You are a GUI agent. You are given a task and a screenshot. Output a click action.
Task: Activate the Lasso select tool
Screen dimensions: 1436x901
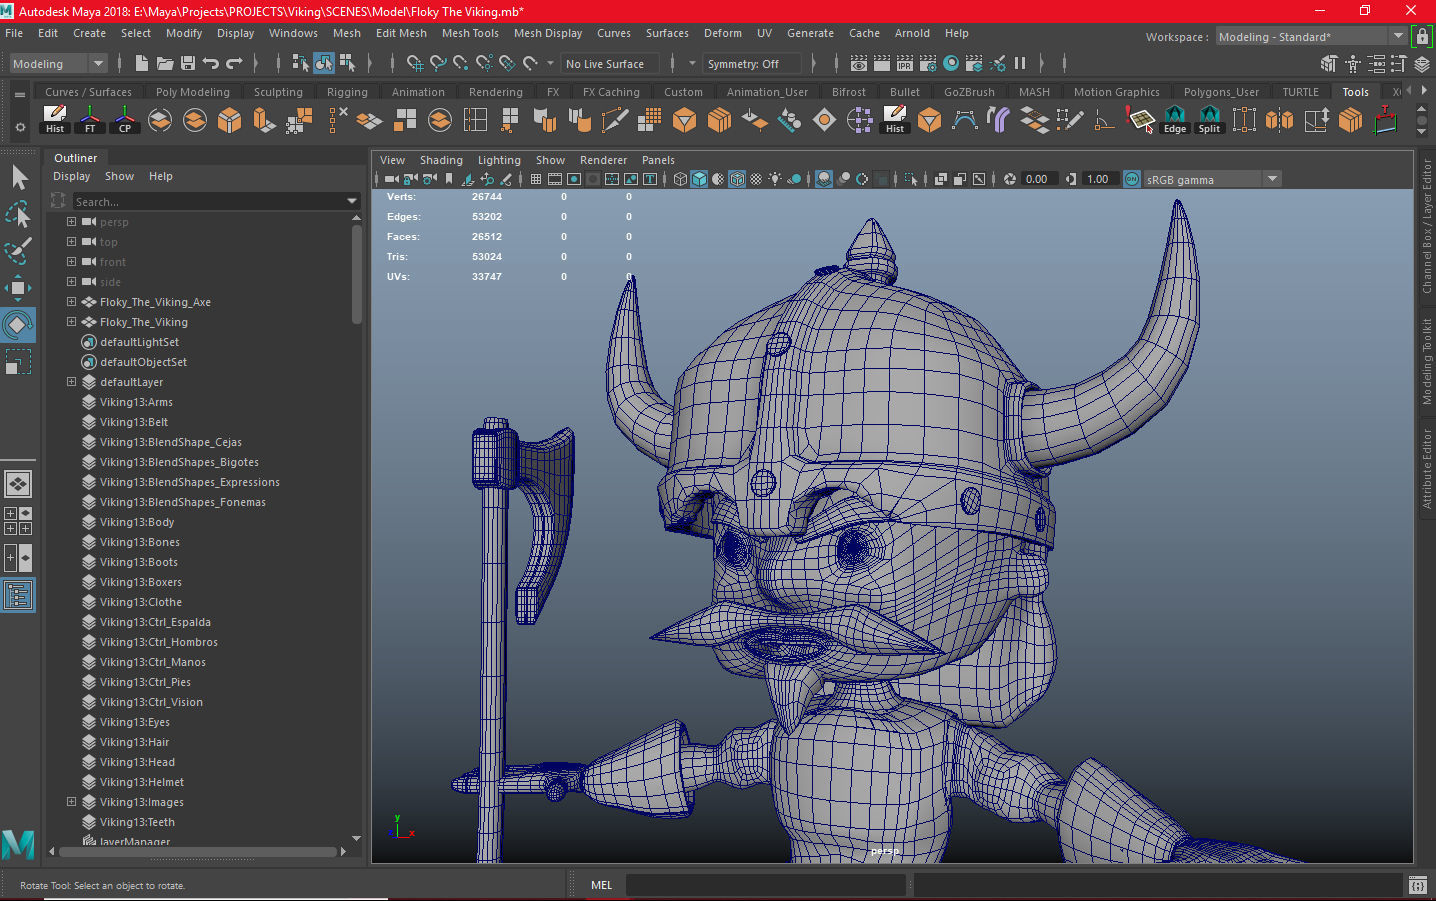coord(18,214)
